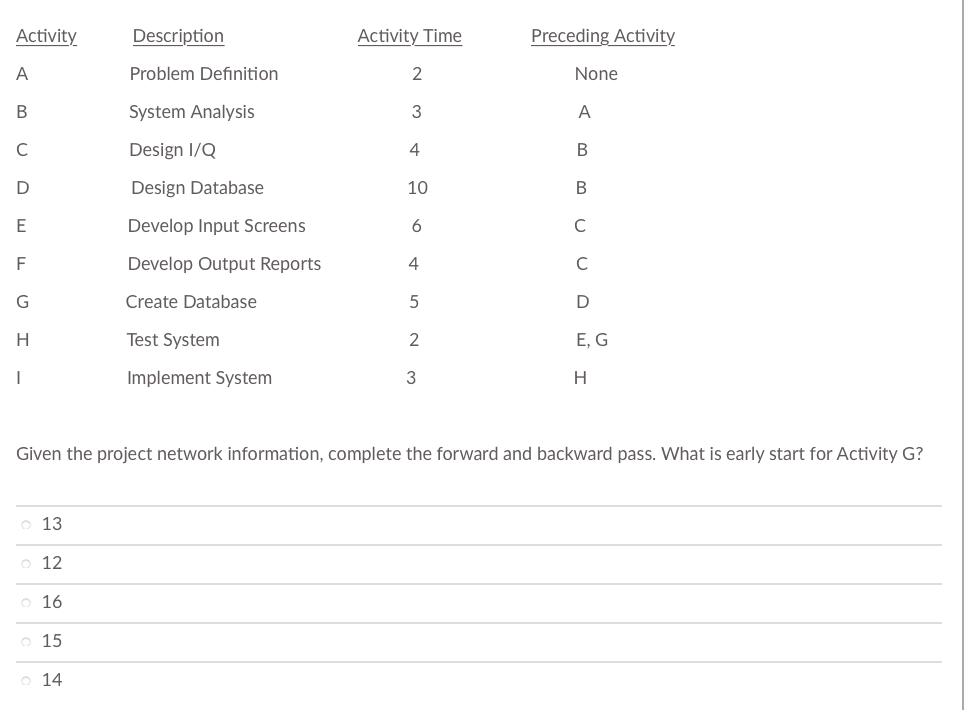The width and height of the screenshot is (964, 710).
Task: Click the Description column header
Action: pyautogui.click(x=179, y=36)
